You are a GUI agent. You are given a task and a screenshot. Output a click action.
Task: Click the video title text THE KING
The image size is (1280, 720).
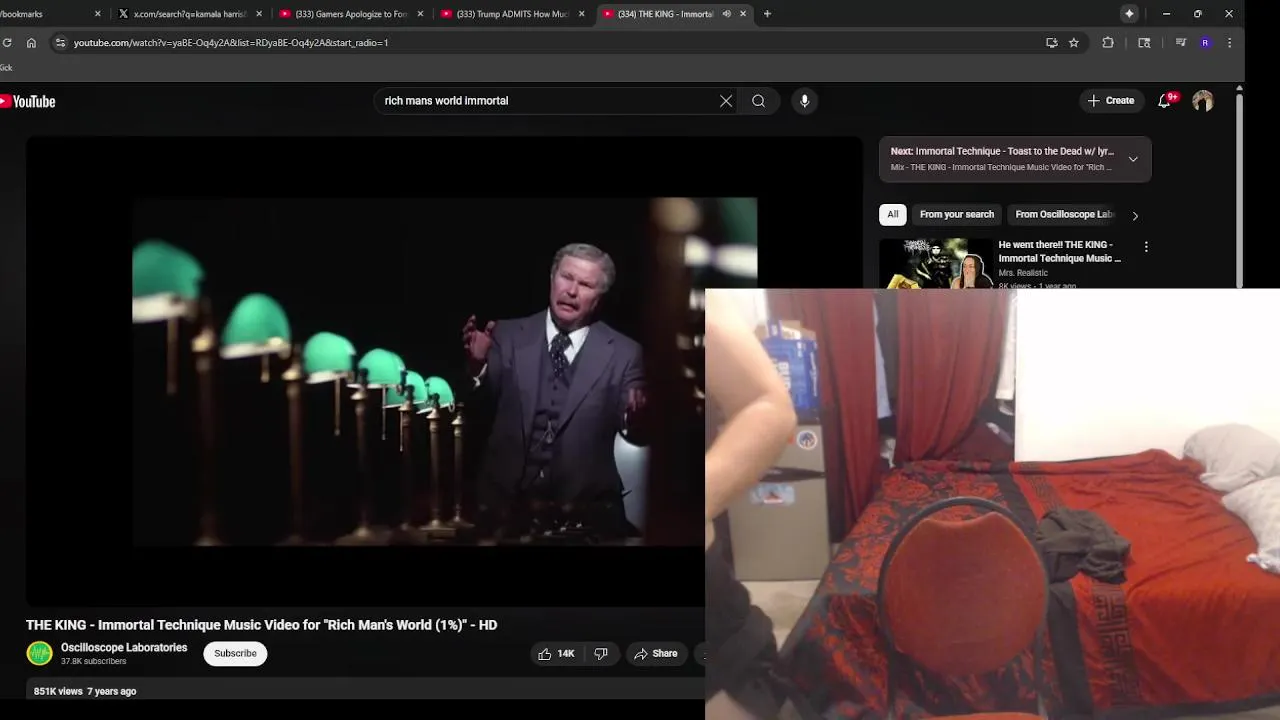[x=261, y=625]
